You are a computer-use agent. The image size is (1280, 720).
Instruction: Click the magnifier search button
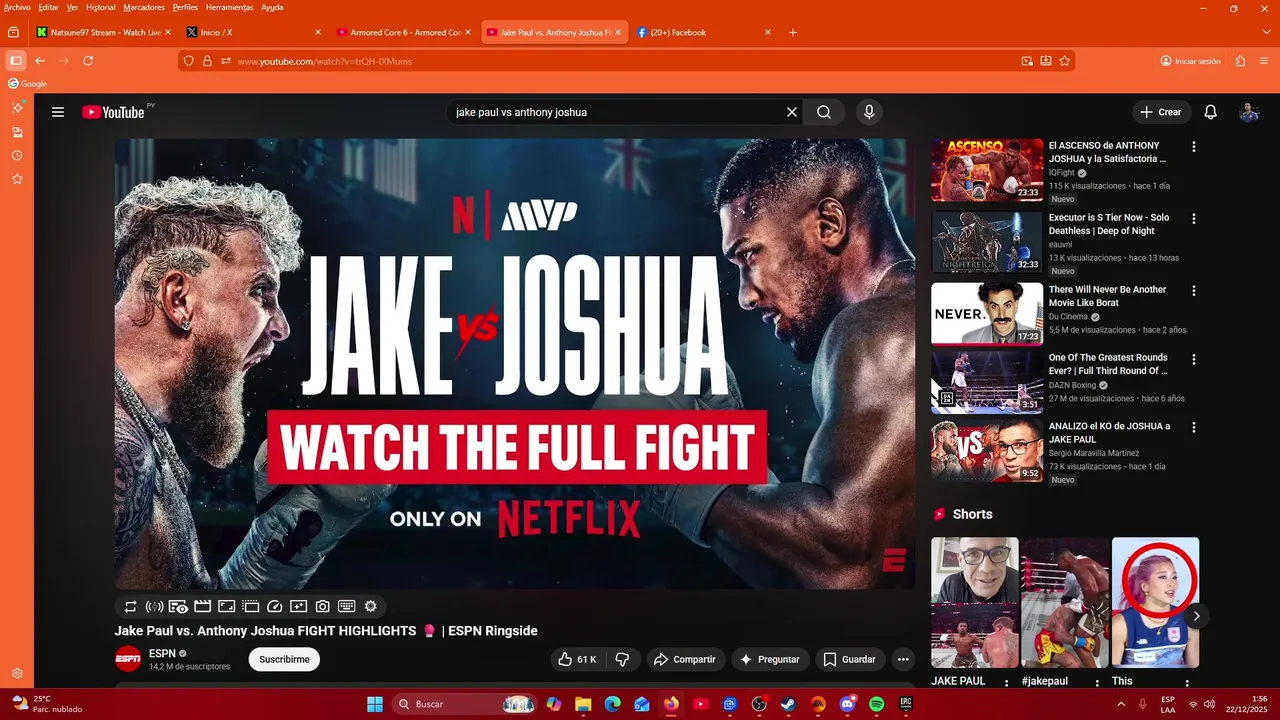click(824, 112)
